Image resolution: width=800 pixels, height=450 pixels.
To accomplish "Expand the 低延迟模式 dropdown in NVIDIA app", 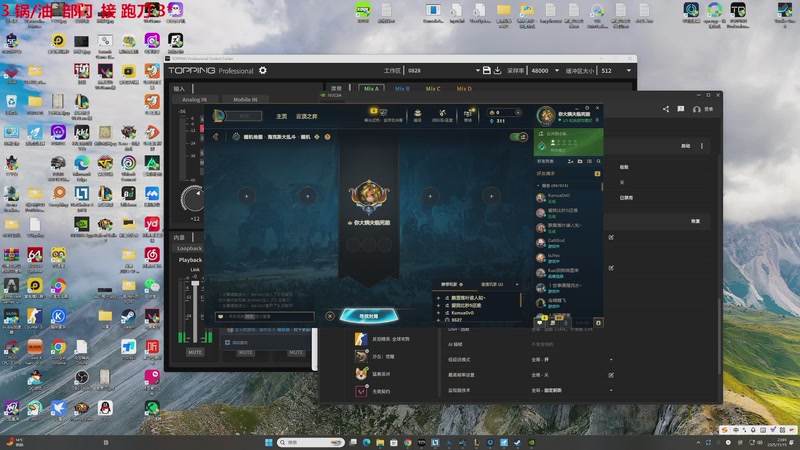I will coord(611,360).
